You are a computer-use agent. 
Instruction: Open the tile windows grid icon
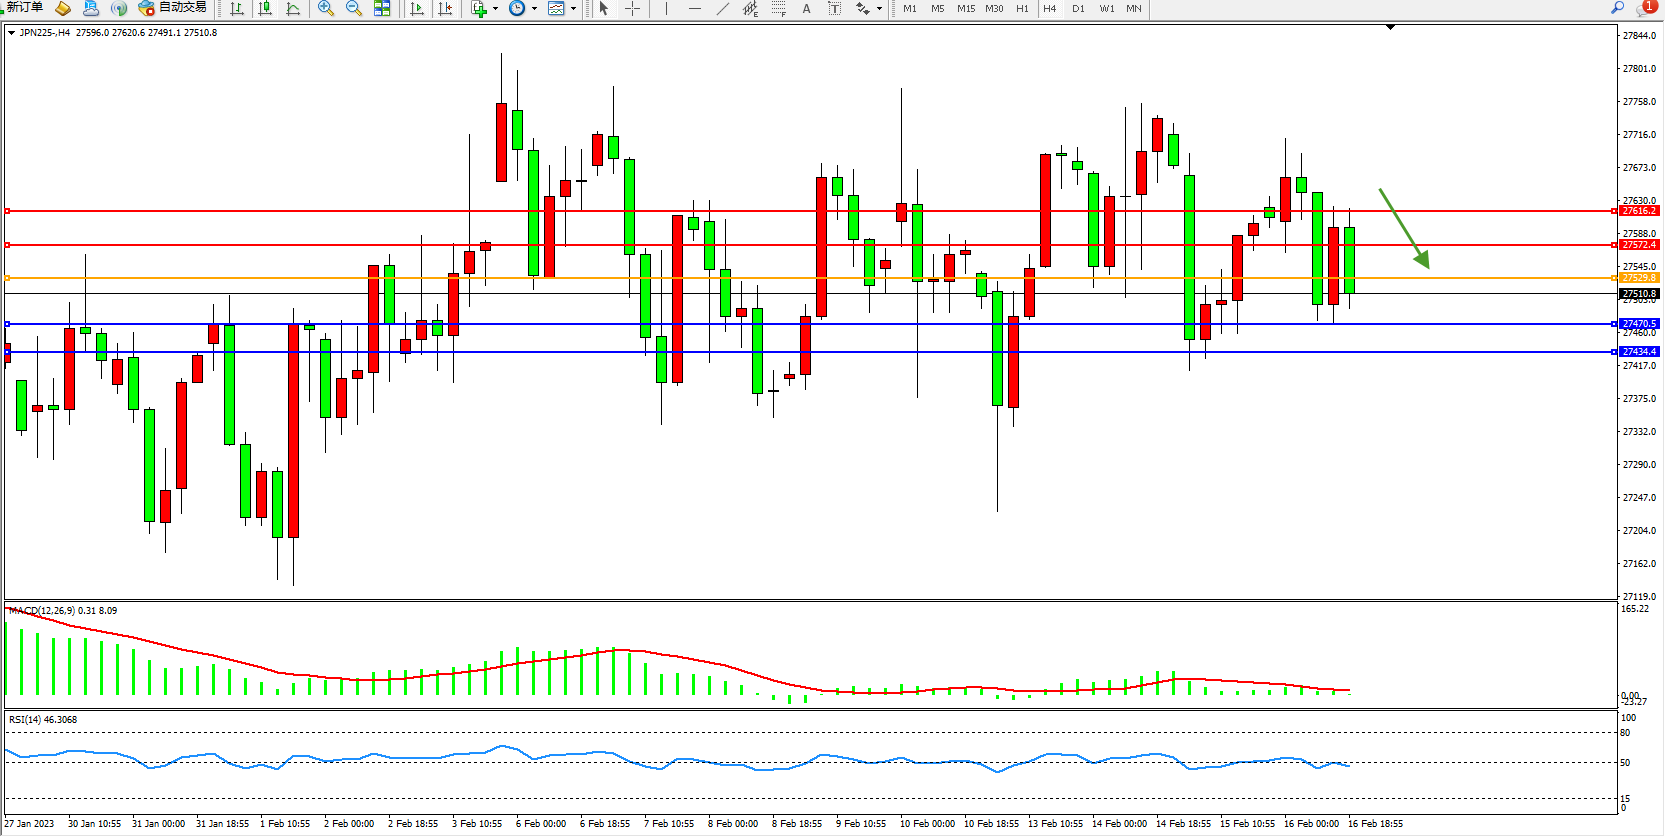click(x=382, y=8)
